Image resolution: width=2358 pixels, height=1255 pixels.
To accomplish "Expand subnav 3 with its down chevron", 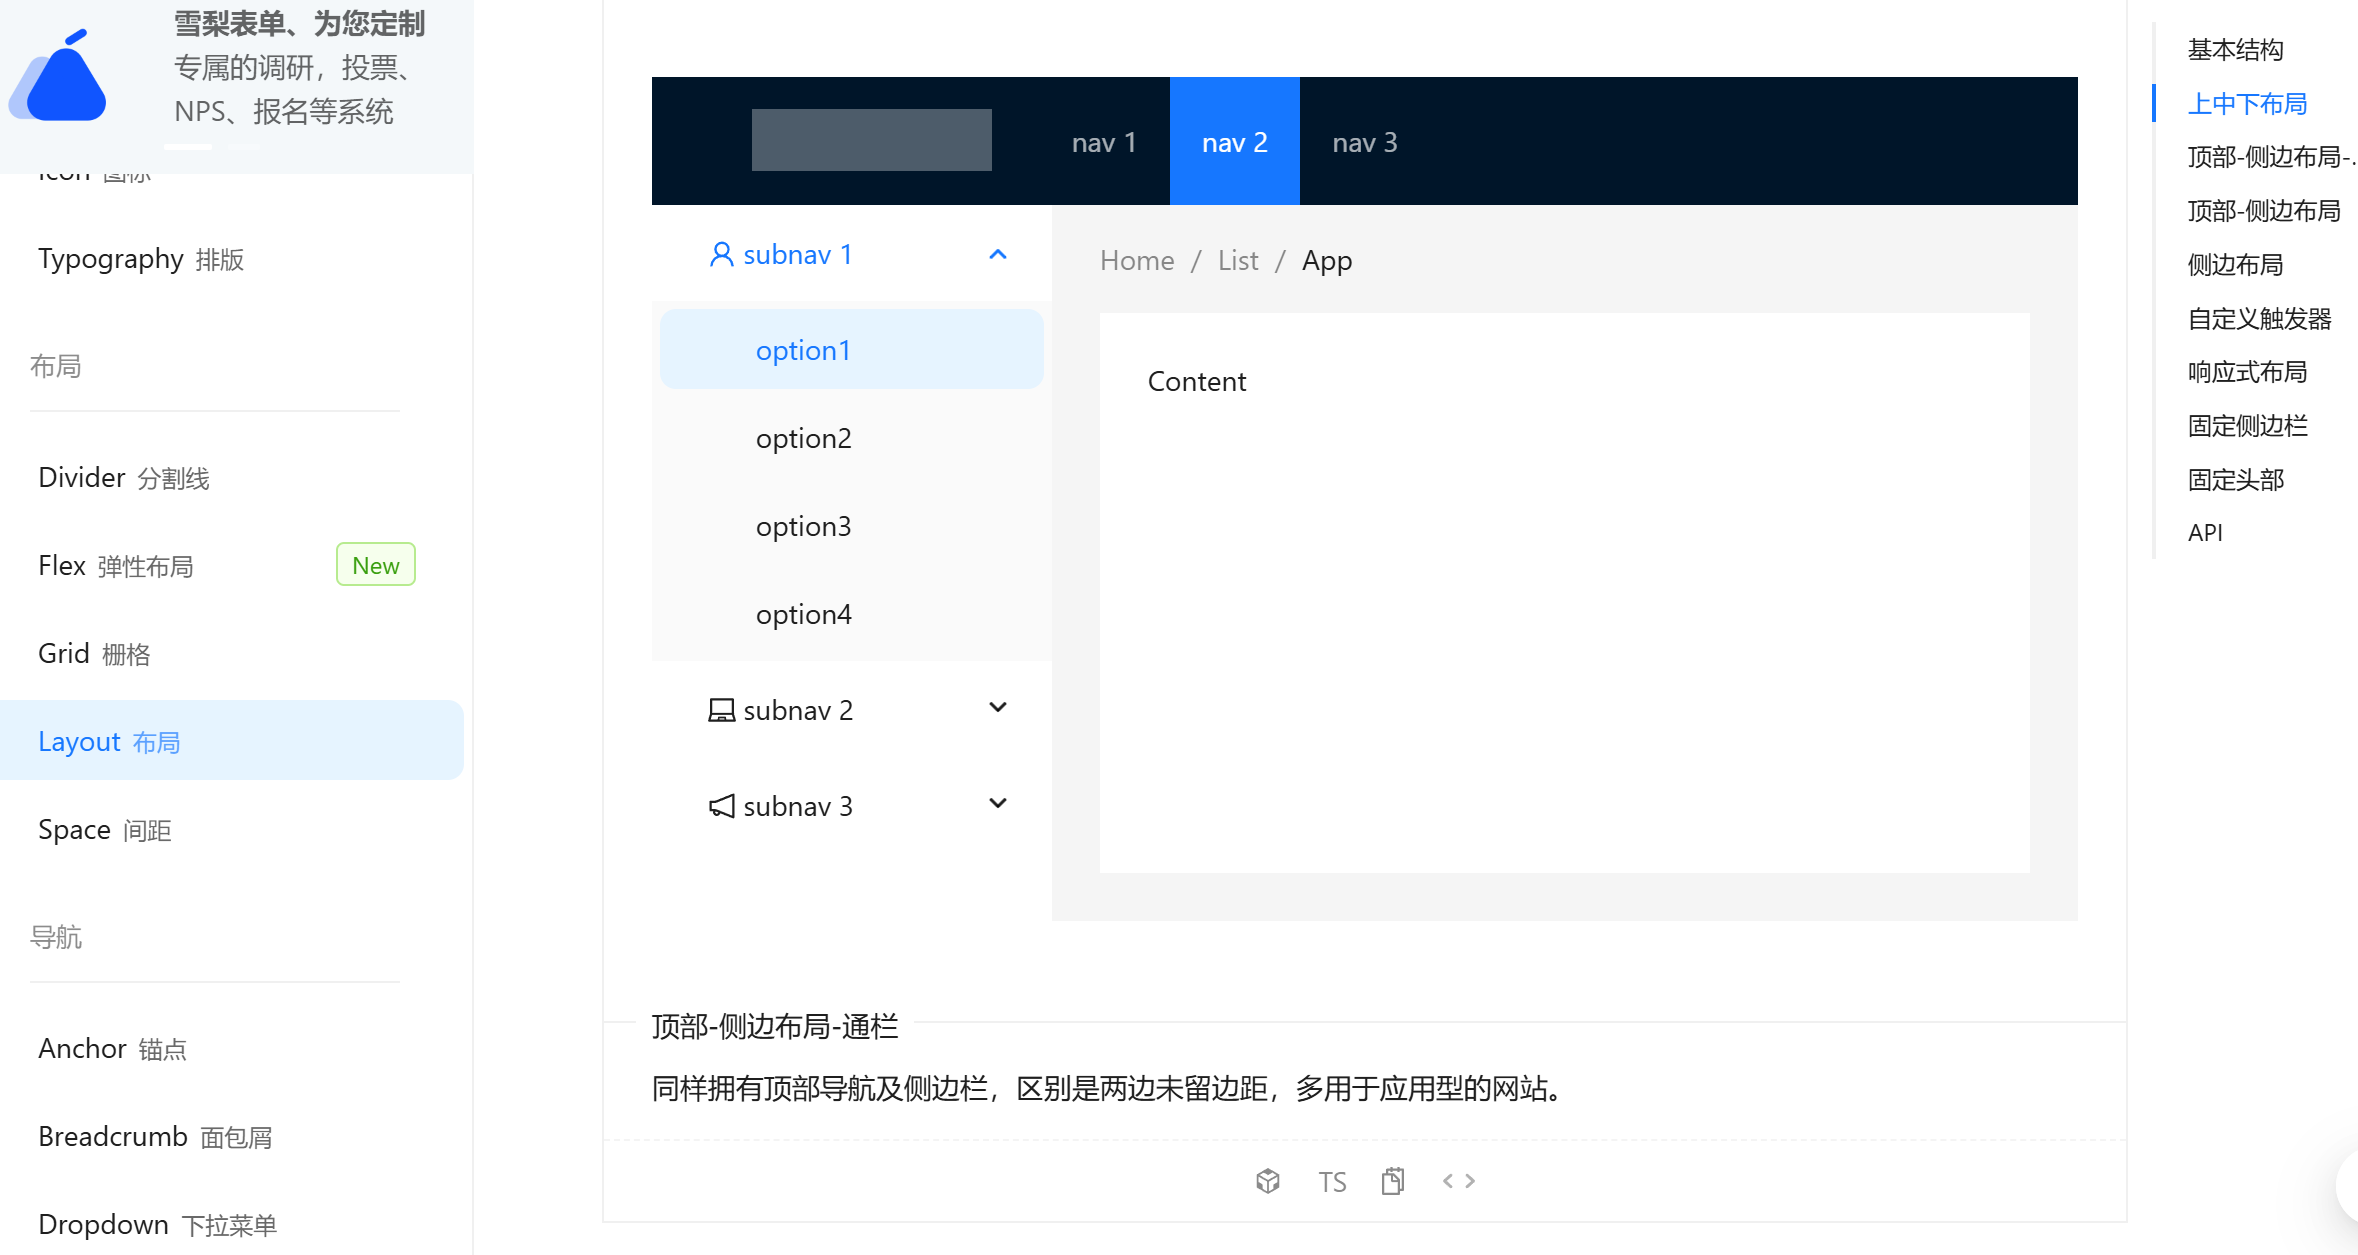I will coord(998,804).
